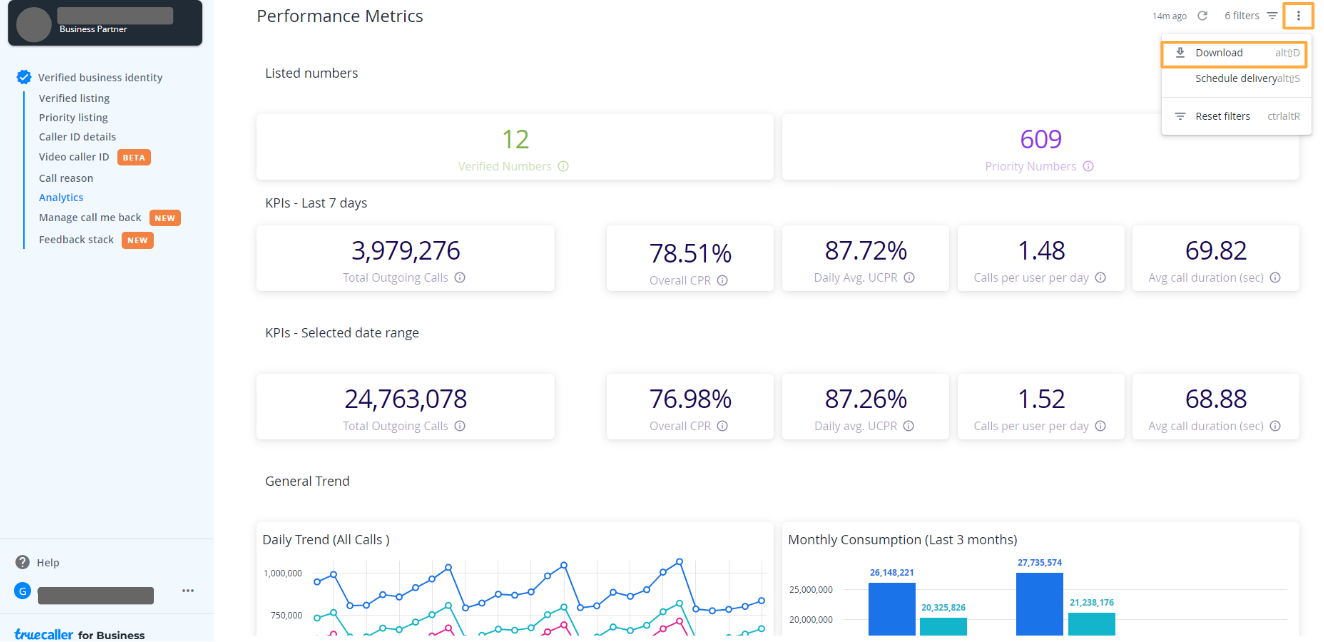1324x642 pixels.
Task: Click 27,735,574 blue bar in Monthly Consumption
Action: pyautogui.click(x=1039, y=604)
